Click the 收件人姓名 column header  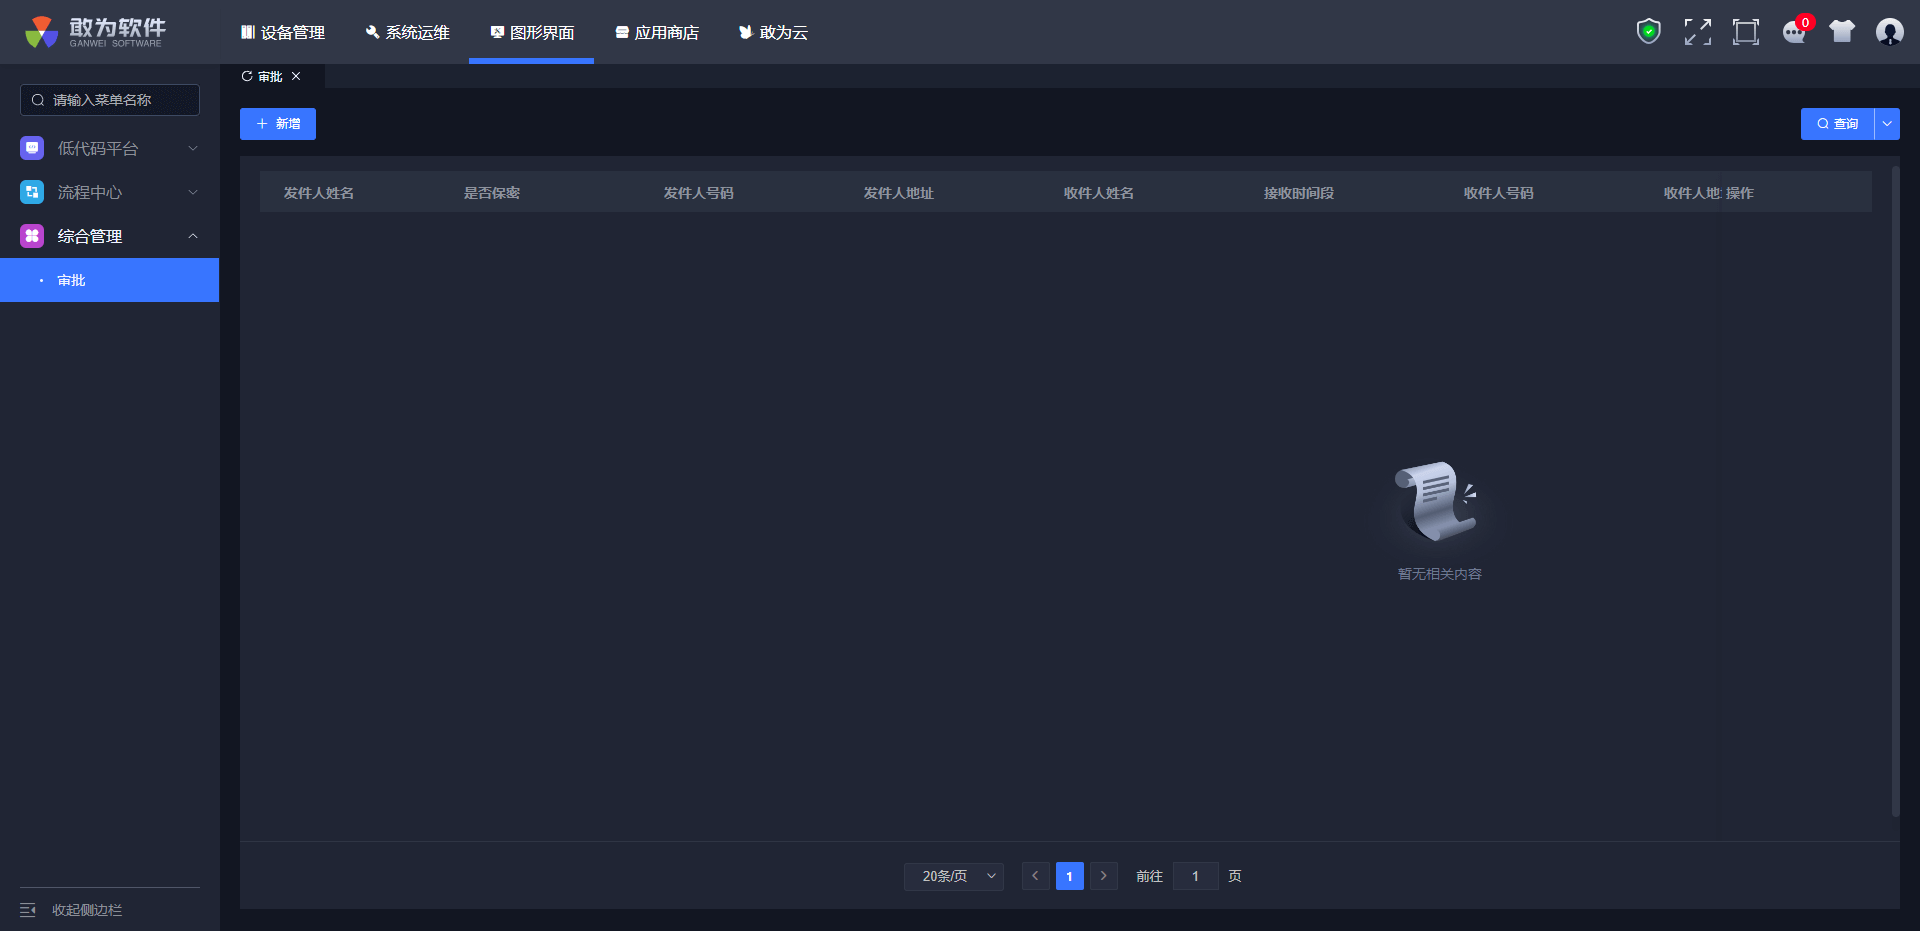pos(1099,193)
